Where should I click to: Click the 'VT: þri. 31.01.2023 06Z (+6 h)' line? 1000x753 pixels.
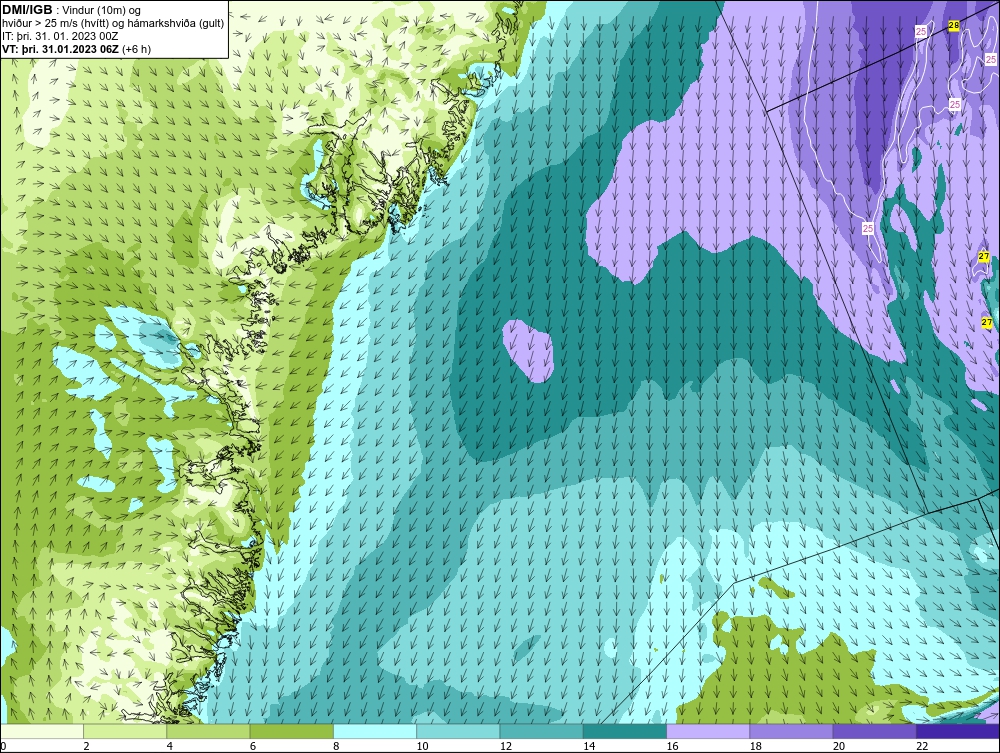(77, 49)
